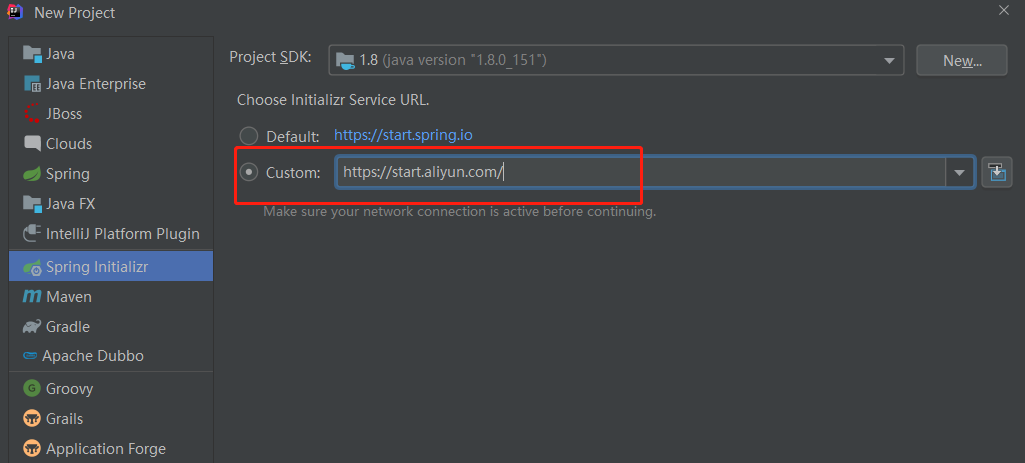This screenshot has height=463, width=1025.
Task: Click the green Groovy G icon
Action: (32, 388)
